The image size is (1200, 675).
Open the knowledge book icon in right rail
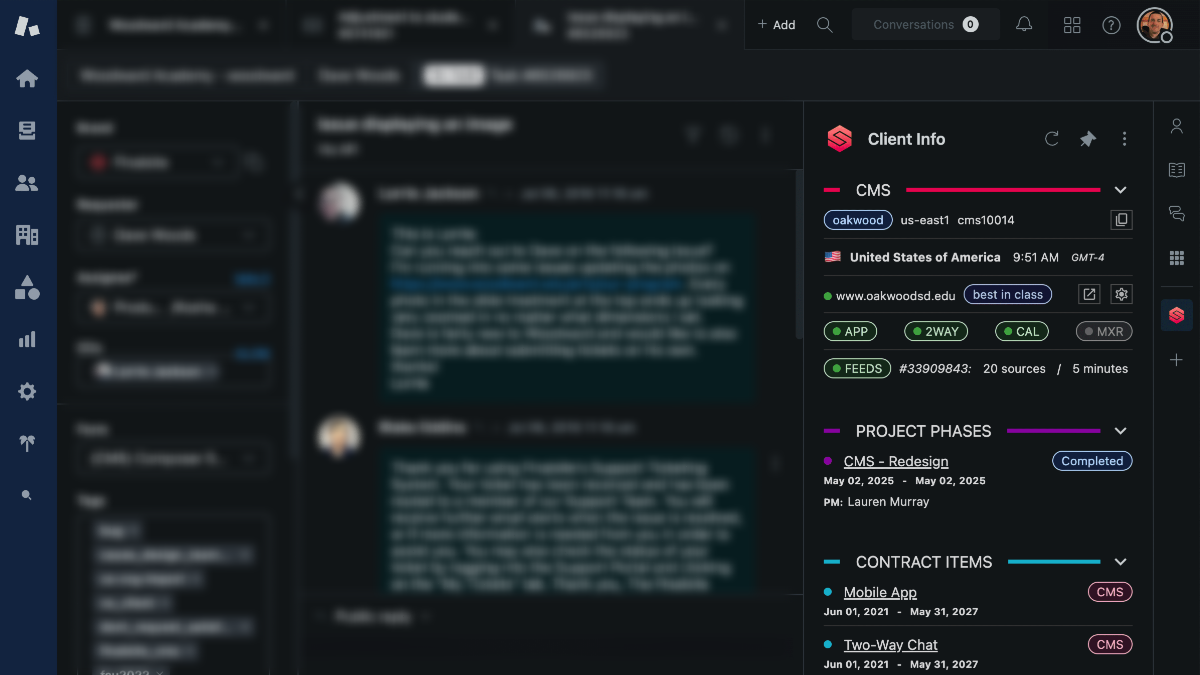1176,171
